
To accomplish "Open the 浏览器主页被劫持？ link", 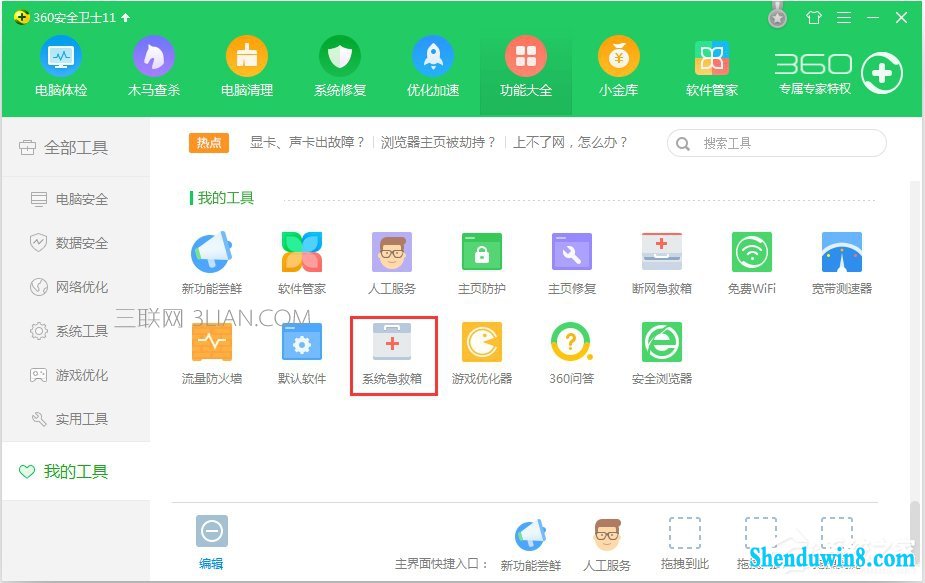I will [x=438, y=142].
